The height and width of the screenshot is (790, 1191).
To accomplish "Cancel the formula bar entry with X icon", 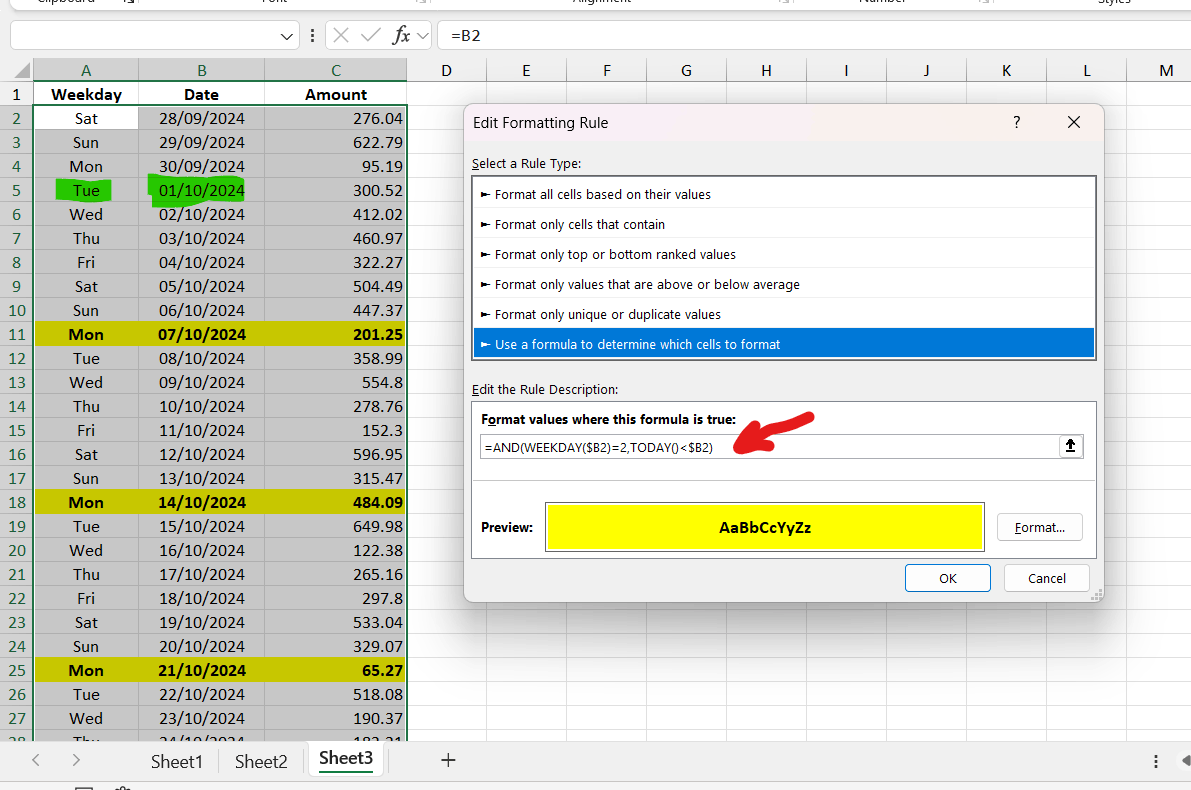I will tap(341, 35).
